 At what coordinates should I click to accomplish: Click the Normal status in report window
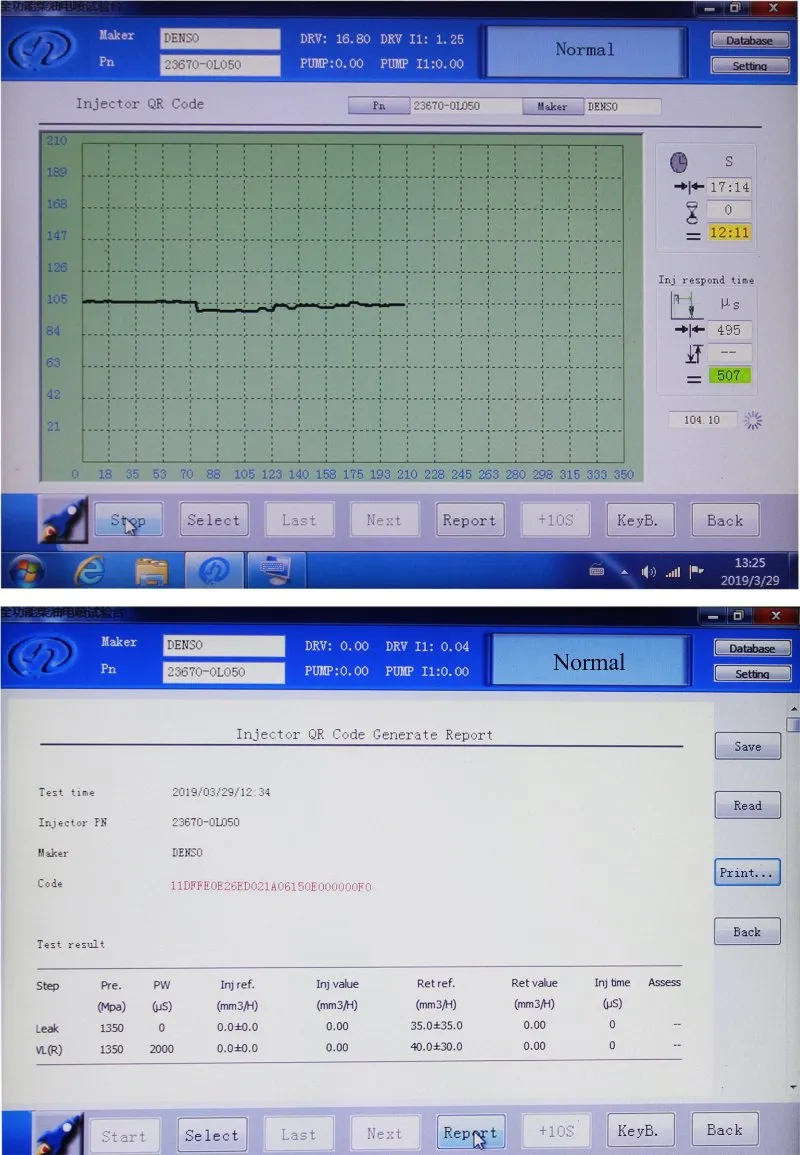point(589,661)
